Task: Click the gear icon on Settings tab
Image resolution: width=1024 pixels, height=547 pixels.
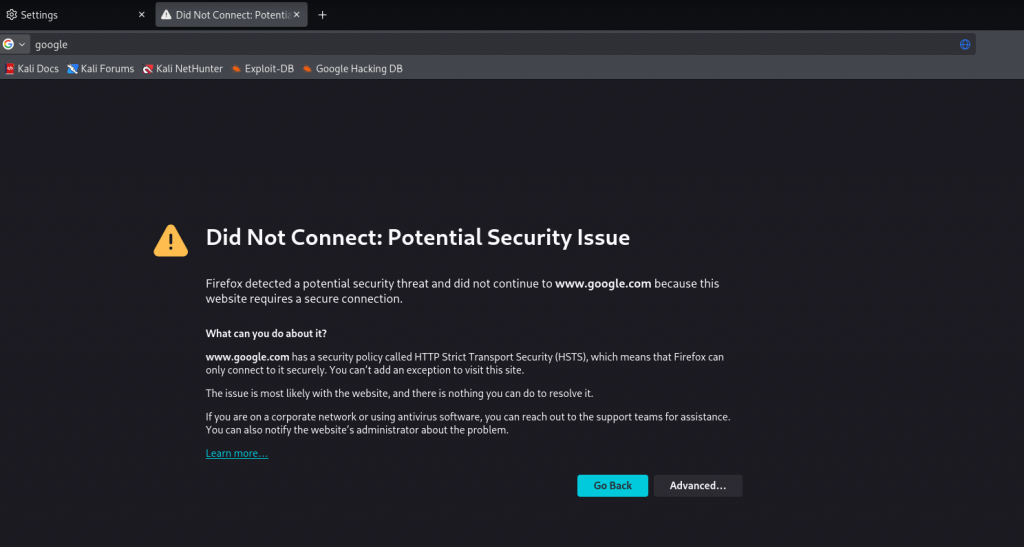Action: click(x=12, y=15)
